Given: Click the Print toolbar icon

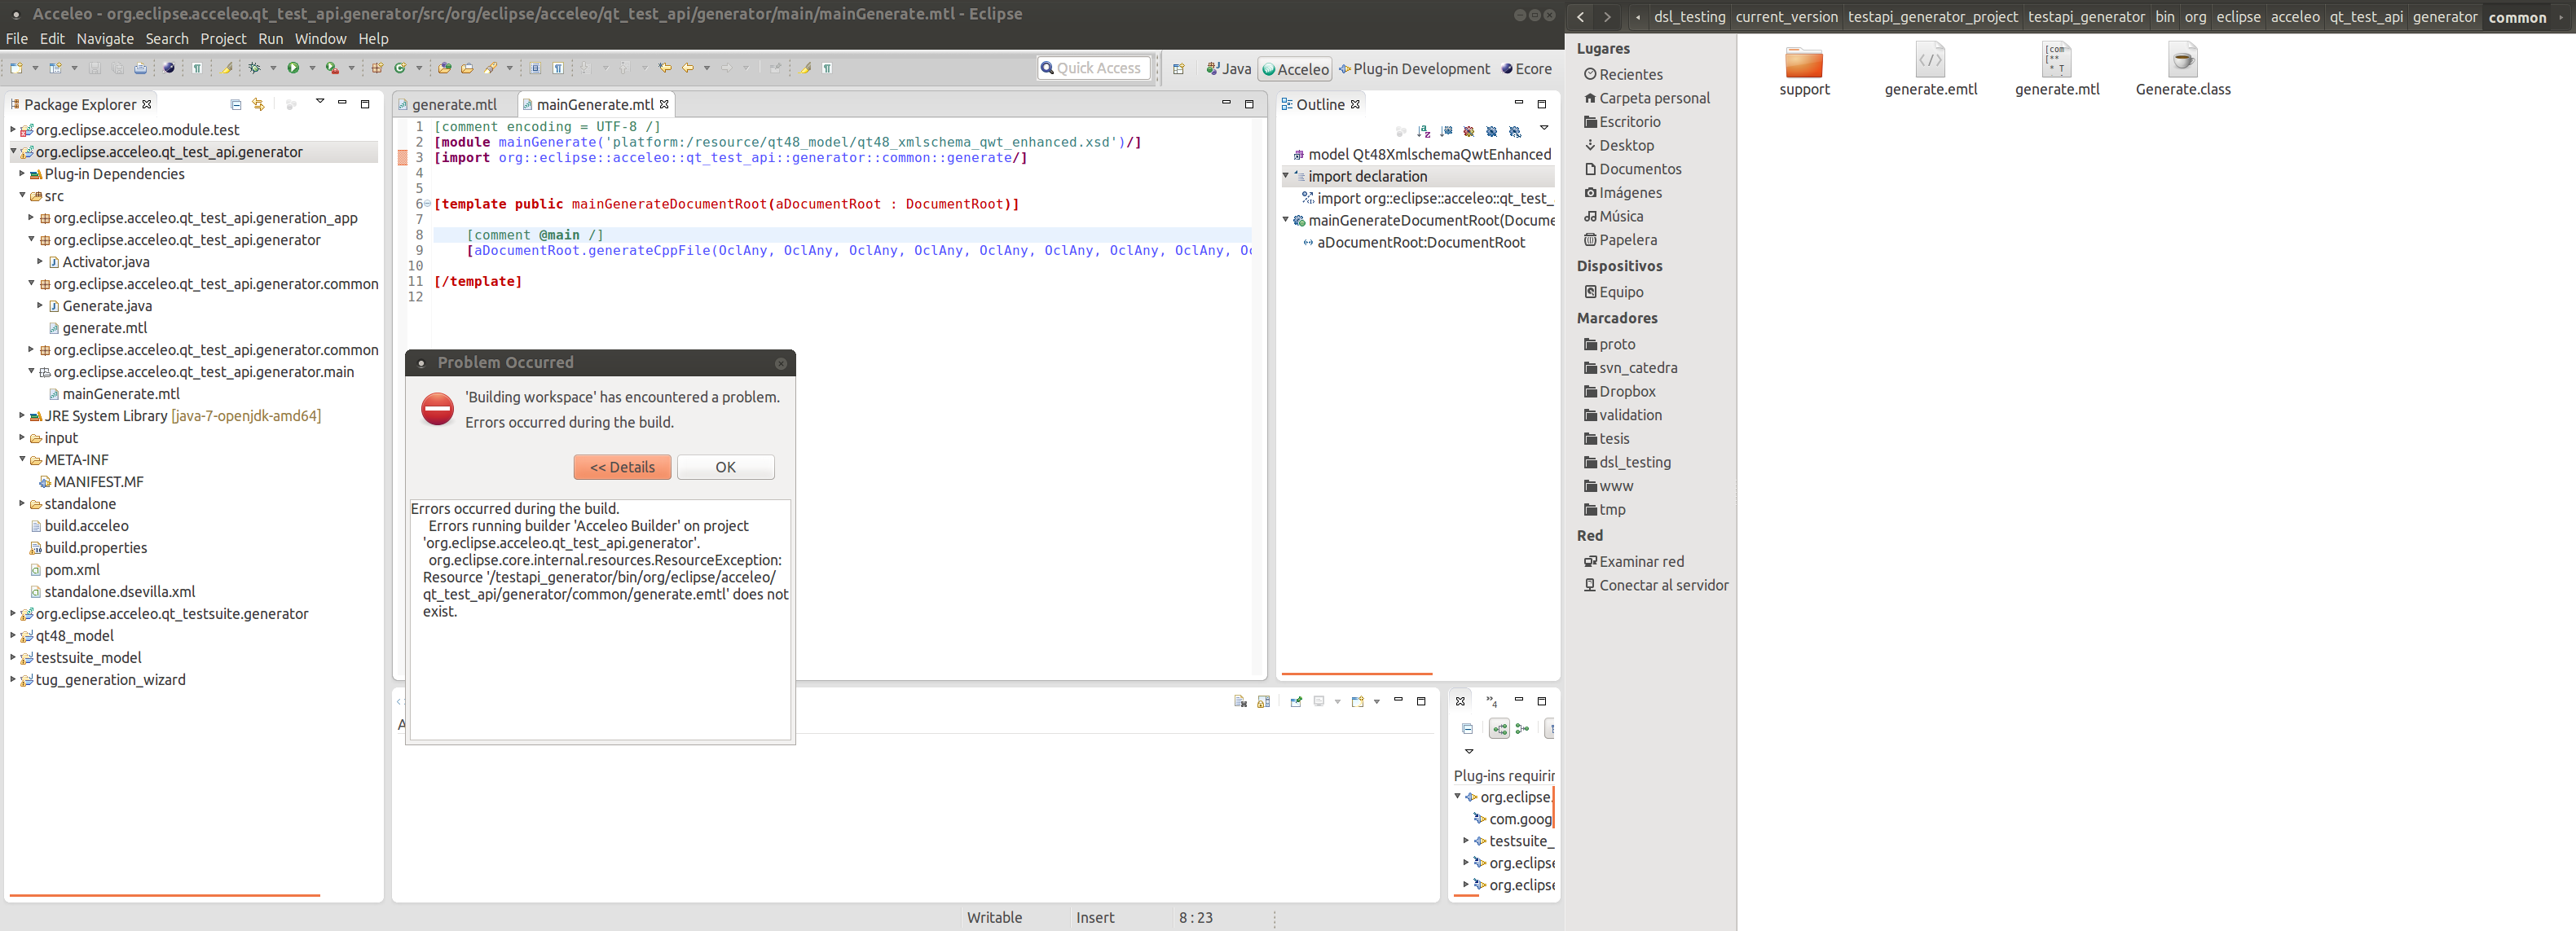Looking at the screenshot, I should 140,68.
